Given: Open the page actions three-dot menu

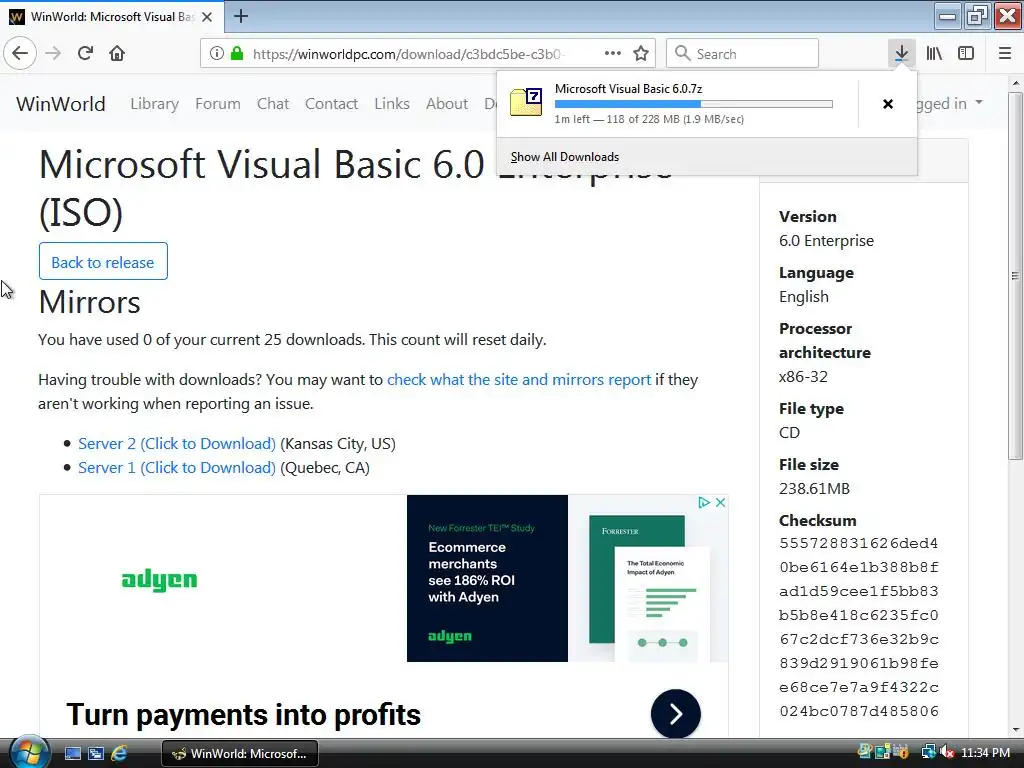Looking at the screenshot, I should (x=613, y=54).
